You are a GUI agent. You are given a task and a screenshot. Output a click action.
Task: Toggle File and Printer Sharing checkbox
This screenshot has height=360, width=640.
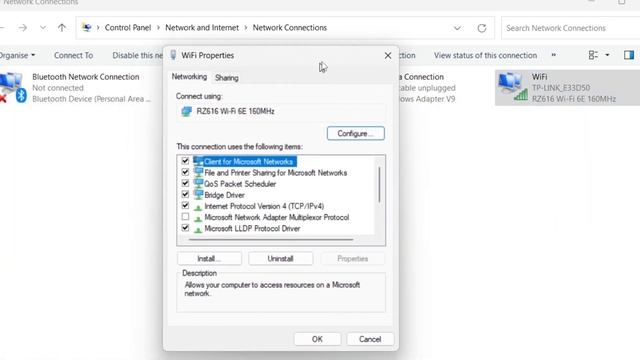point(185,172)
